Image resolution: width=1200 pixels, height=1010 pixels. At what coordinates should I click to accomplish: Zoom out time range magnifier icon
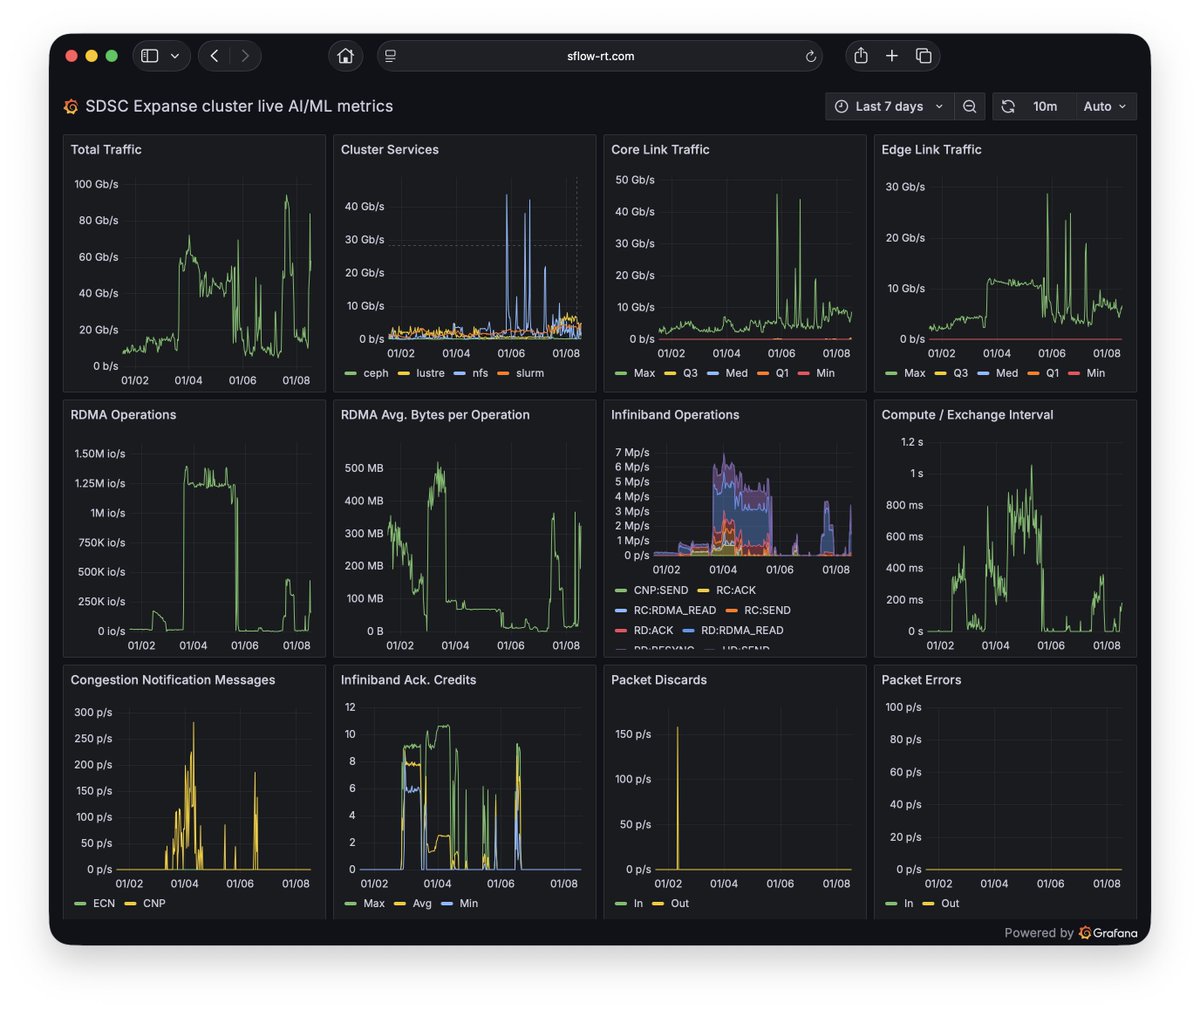[x=969, y=106]
